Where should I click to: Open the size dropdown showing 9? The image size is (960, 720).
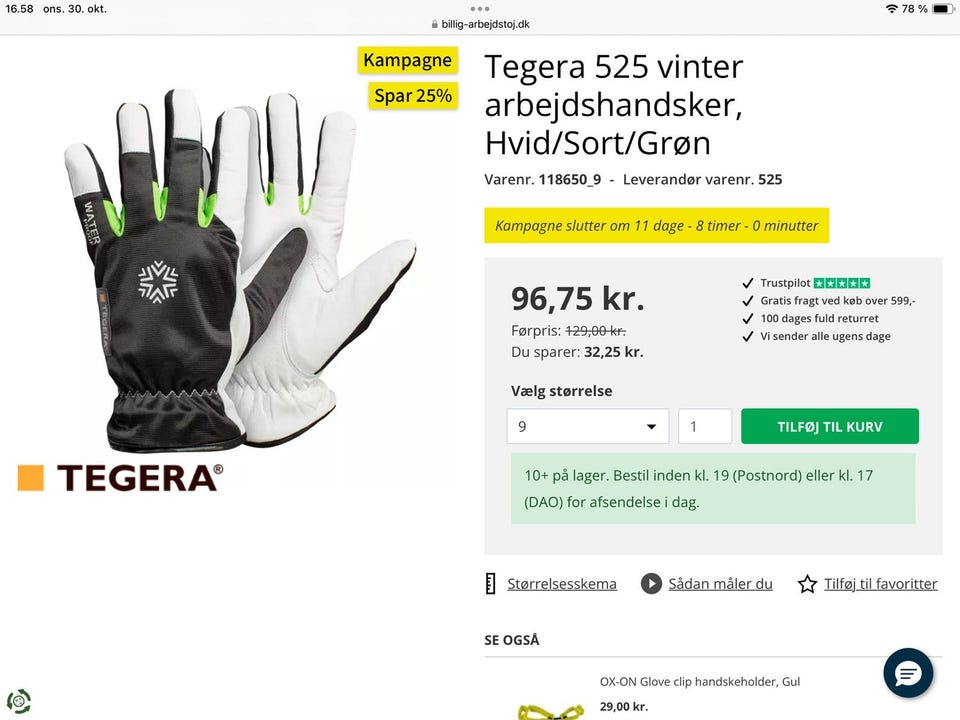pyautogui.click(x=587, y=426)
